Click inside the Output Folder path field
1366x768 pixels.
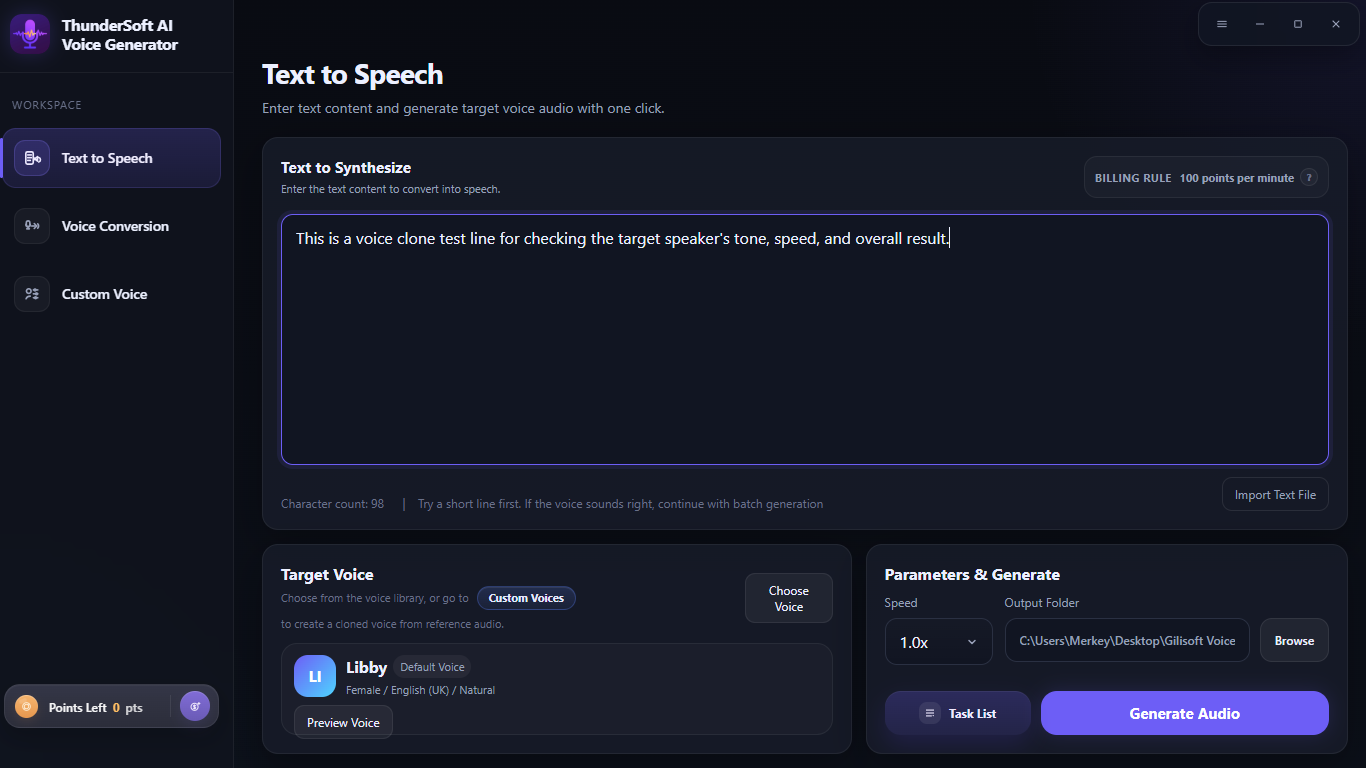coord(1127,641)
